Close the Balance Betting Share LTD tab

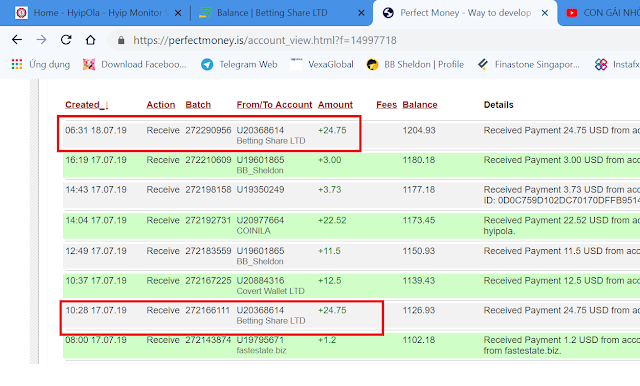[361, 13]
